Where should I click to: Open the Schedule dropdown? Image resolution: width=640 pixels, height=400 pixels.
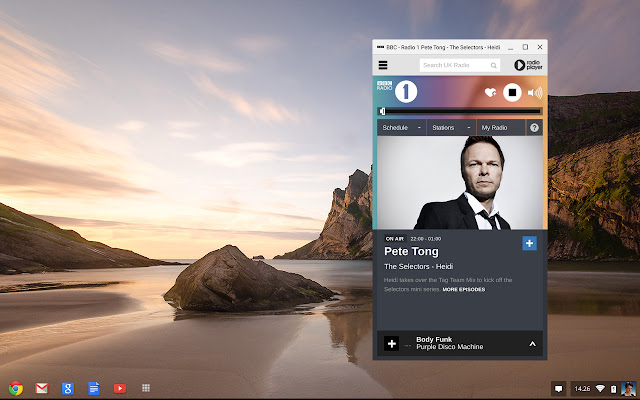coord(402,128)
